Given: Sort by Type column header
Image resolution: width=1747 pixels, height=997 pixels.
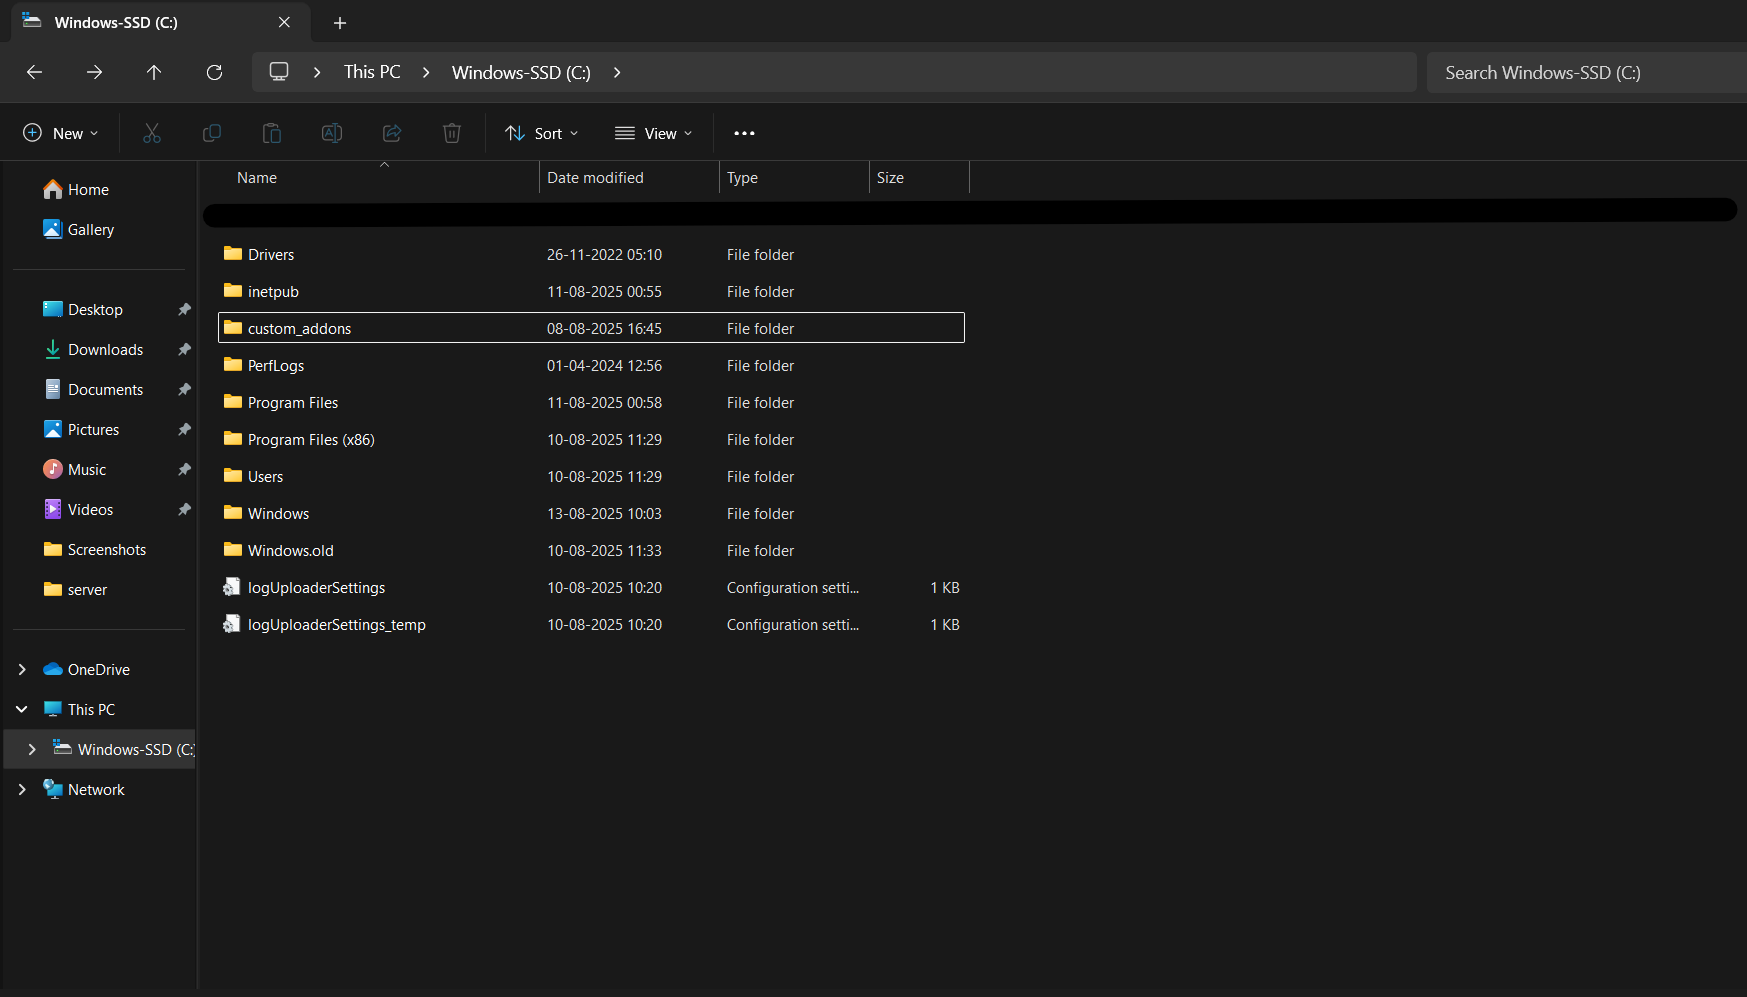Looking at the screenshot, I should [742, 178].
